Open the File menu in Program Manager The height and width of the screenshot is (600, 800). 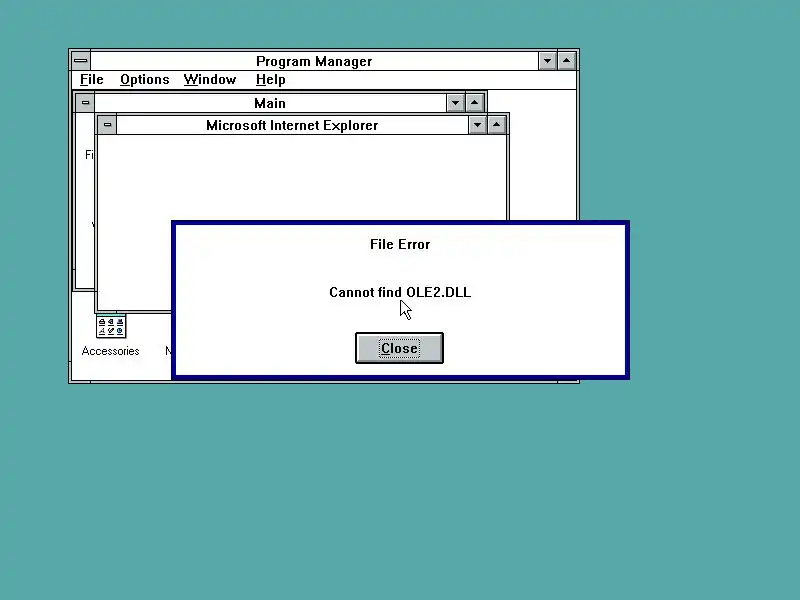pyautogui.click(x=92, y=80)
